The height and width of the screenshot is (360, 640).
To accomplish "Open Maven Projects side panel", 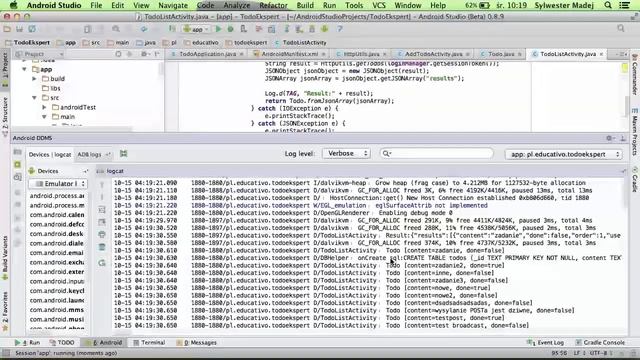I will point(635,131).
